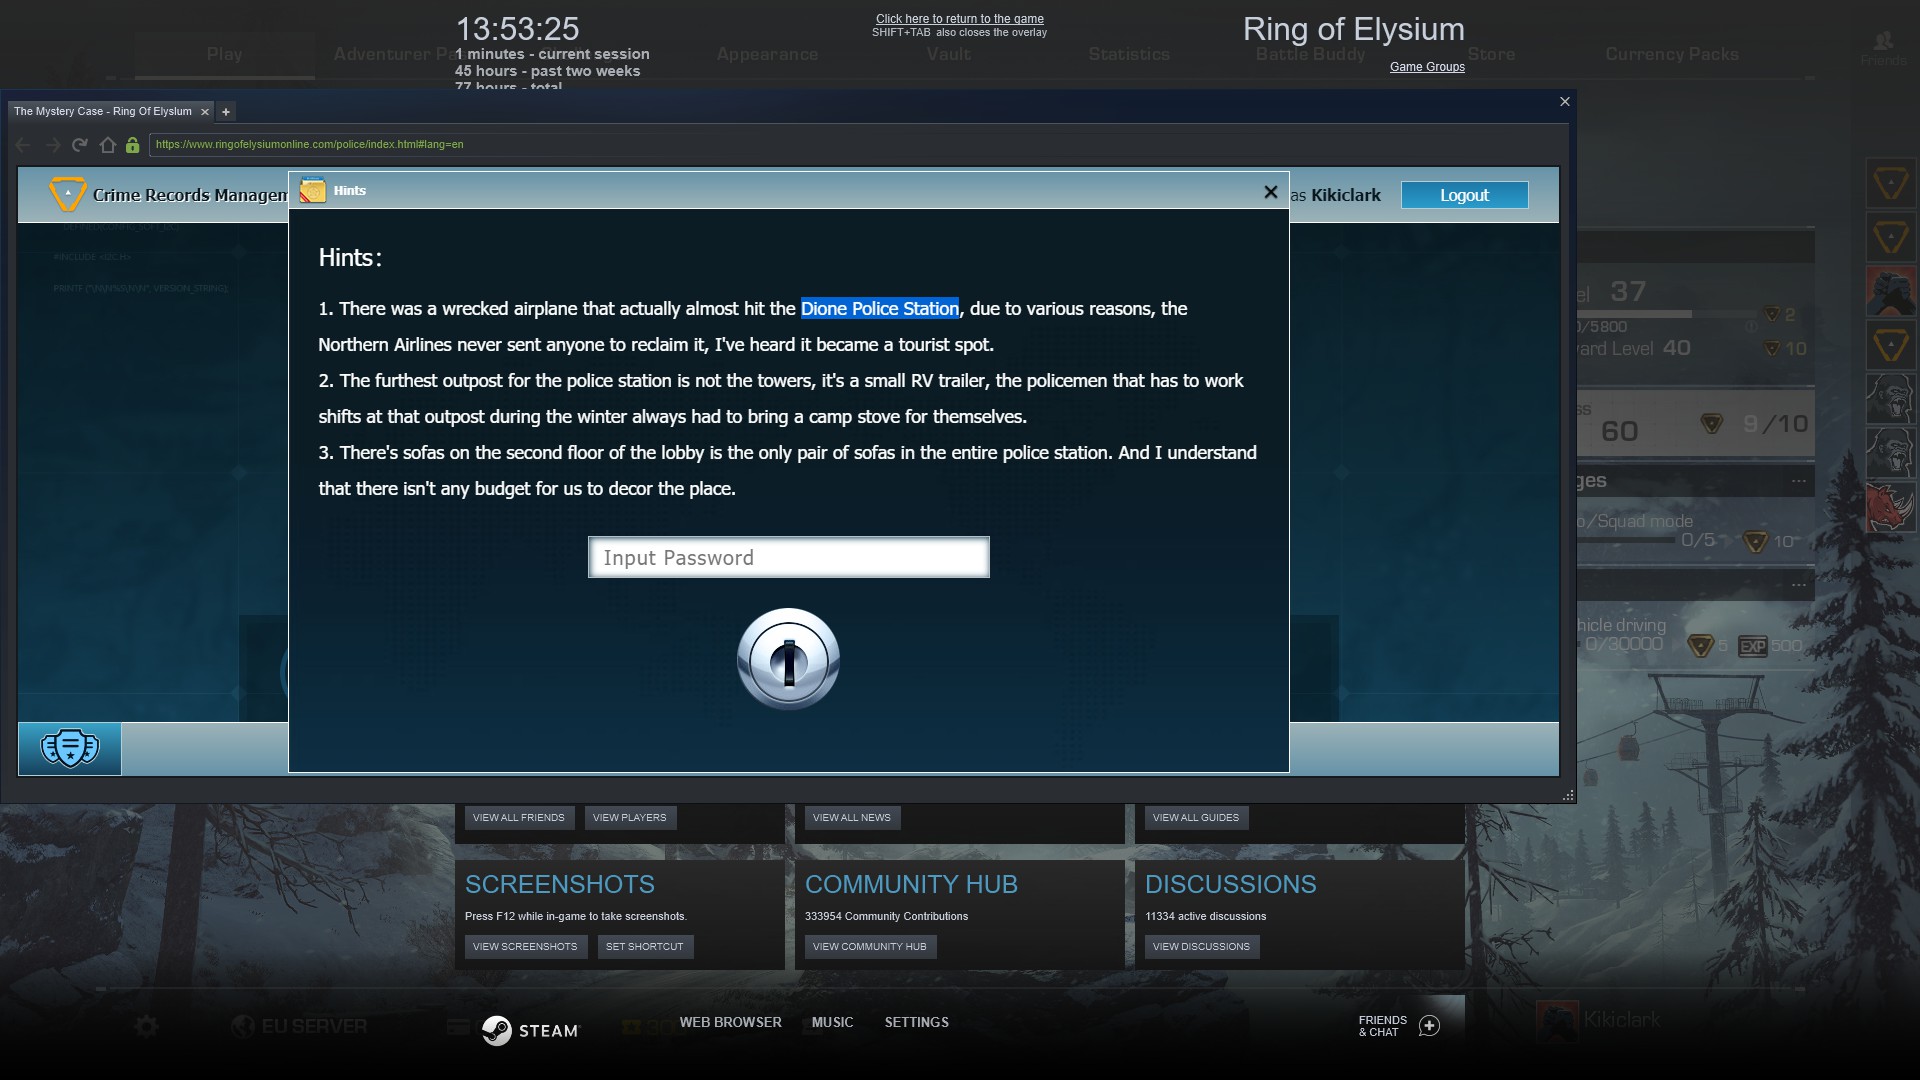Viewport: 1920px width, 1080px height.
Task: Open the Web Browser menu item
Action: [730, 1022]
